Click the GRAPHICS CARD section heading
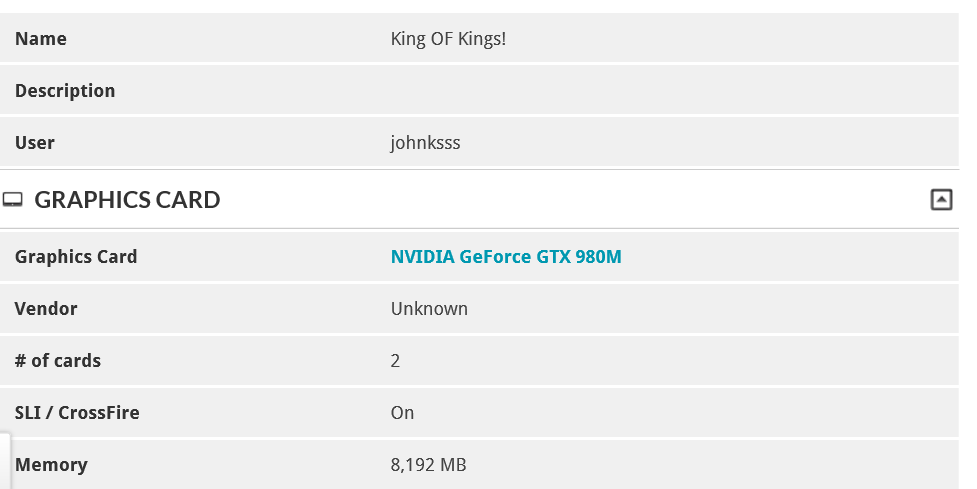Image resolution: width=977 pixels, height=489 pixels. point(127,200)
